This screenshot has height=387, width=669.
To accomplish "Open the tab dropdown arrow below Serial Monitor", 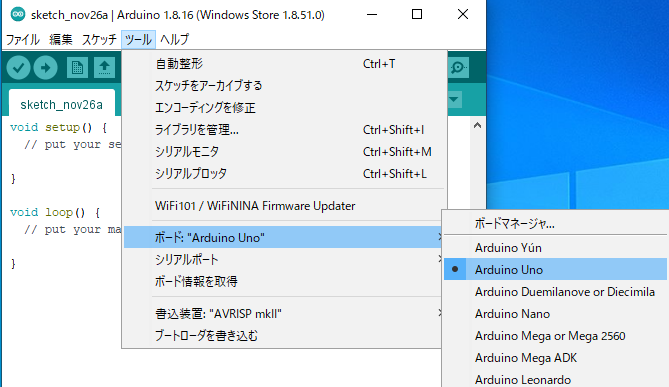I will tap(454, 100).
